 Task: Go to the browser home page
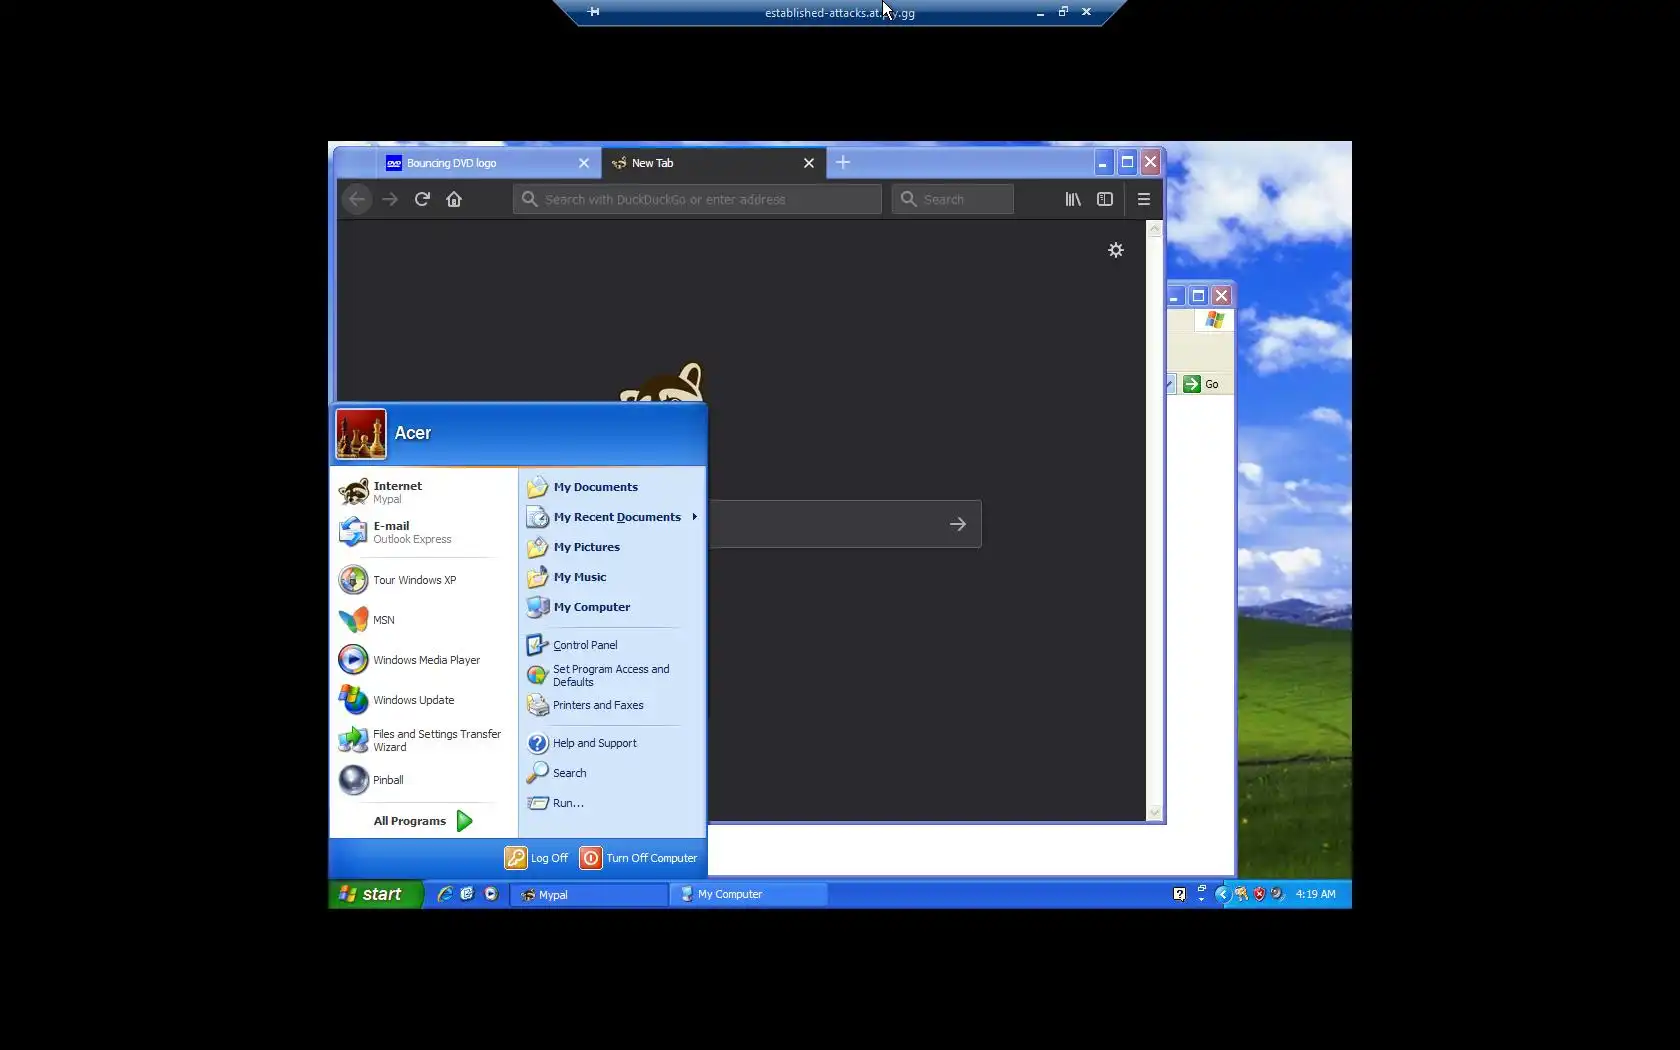pos(454,199)
